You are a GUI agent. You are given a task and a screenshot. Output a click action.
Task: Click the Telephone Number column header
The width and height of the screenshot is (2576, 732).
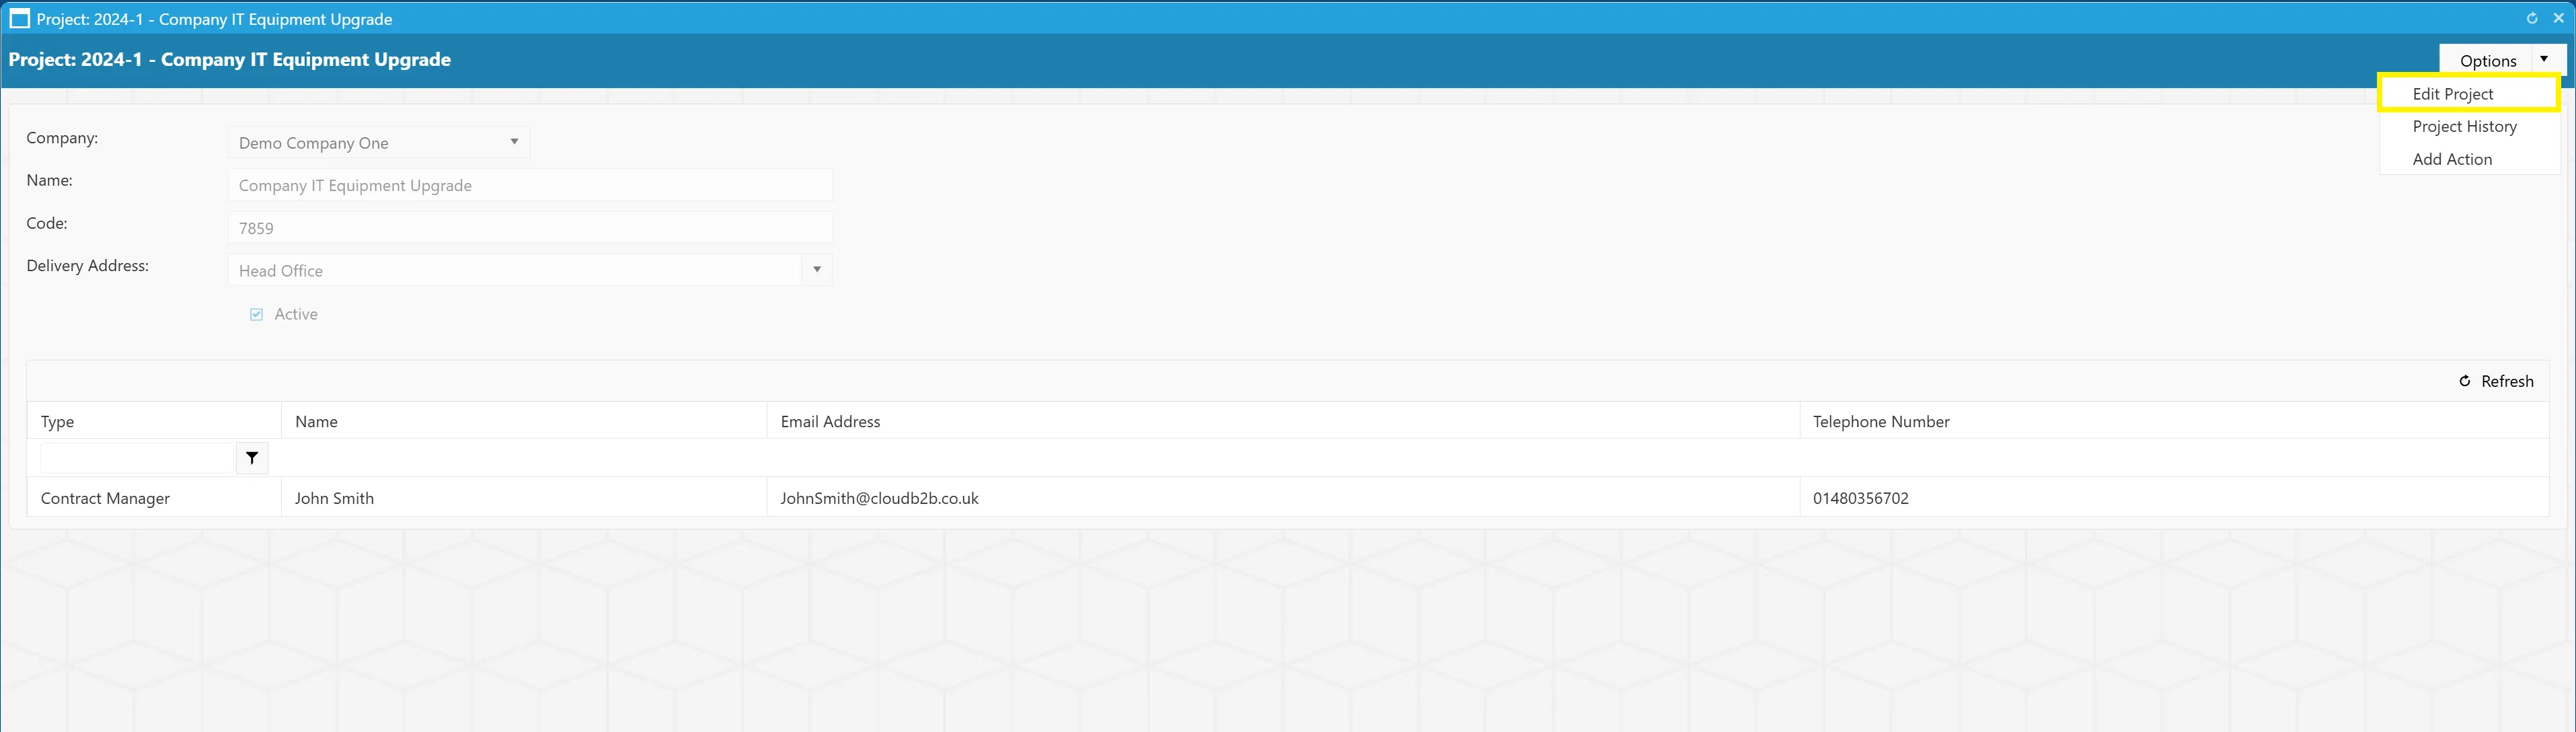[x=2174, y=421]
